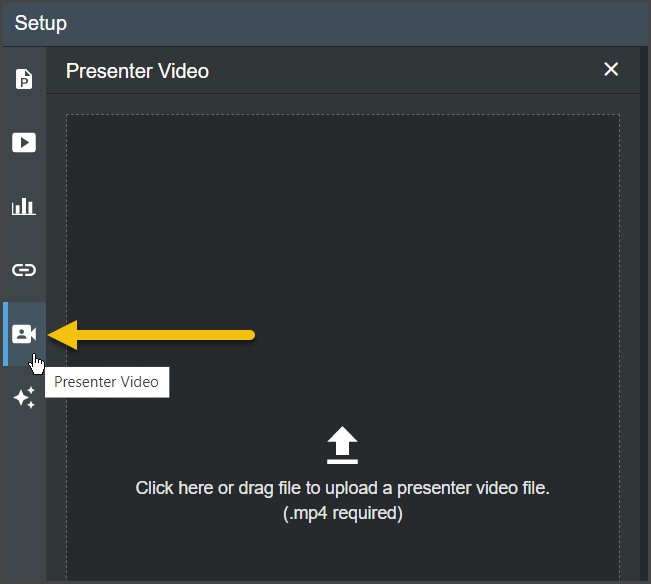Open the AI sparkles icon in sidebar

click(x=24, y=398)
